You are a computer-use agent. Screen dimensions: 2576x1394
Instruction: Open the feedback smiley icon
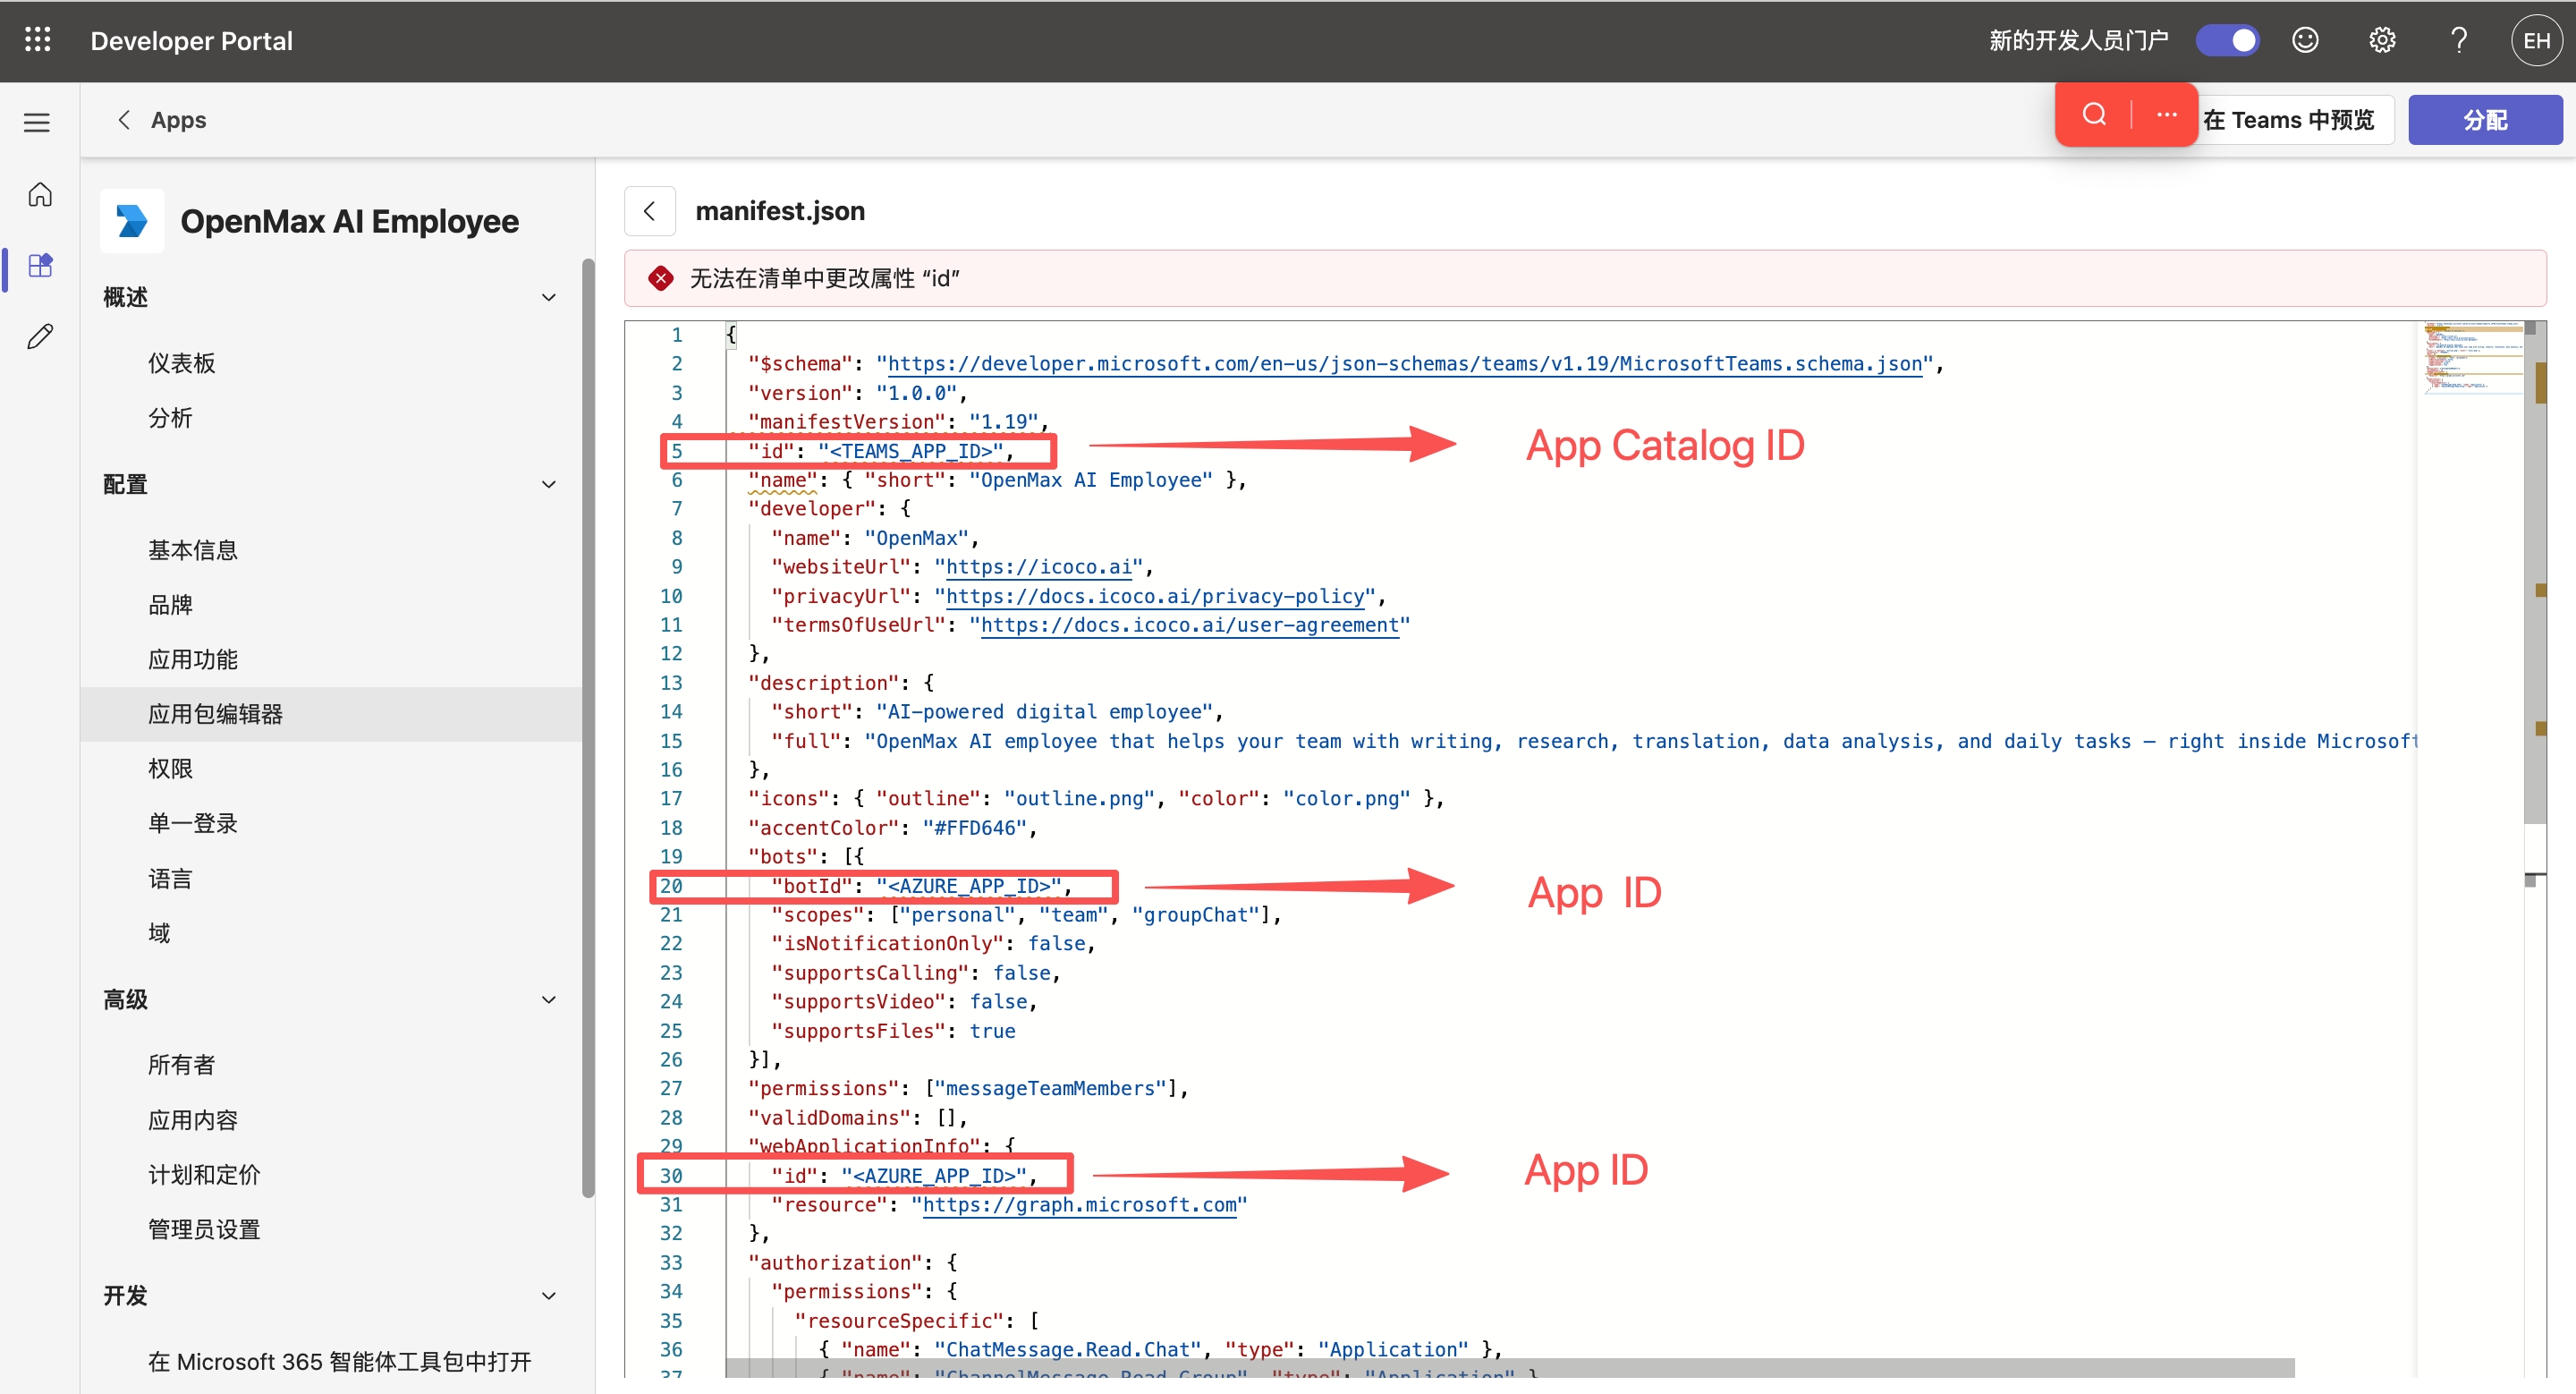[x=2305, y=40]
